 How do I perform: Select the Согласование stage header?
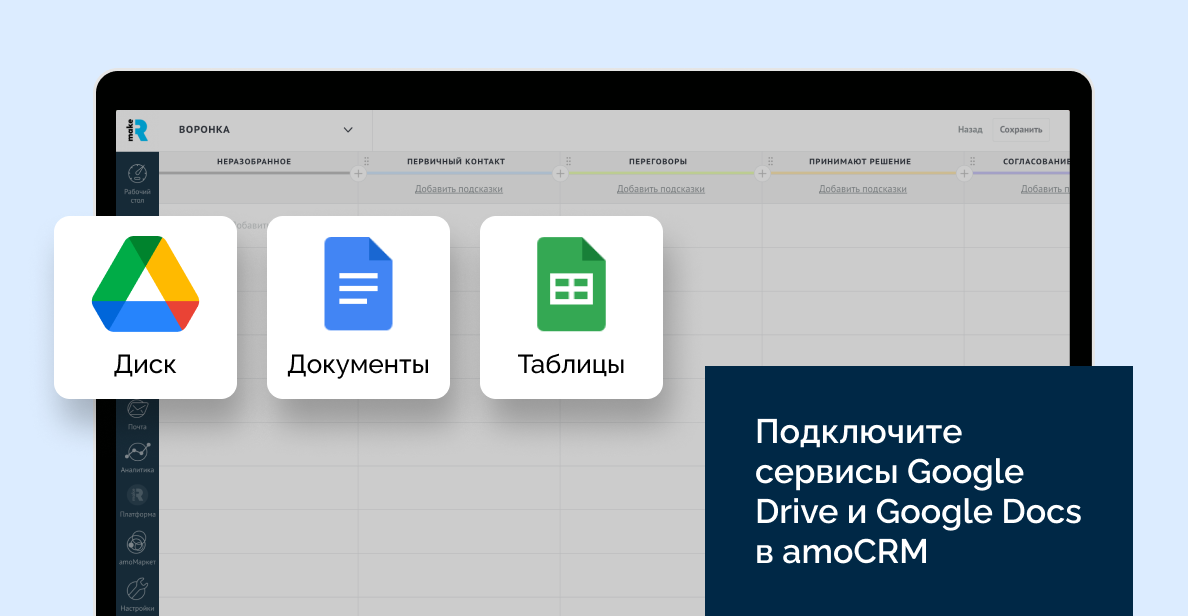(1036, 161)
